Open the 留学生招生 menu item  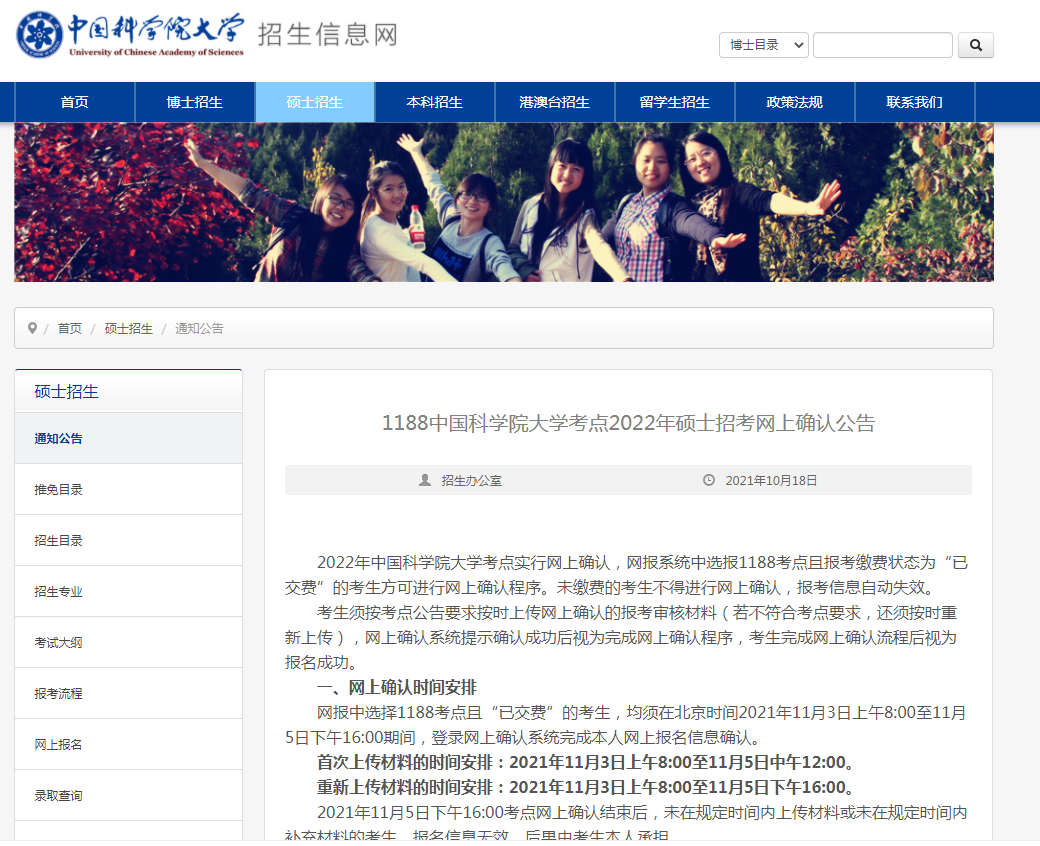coord(674,102)
